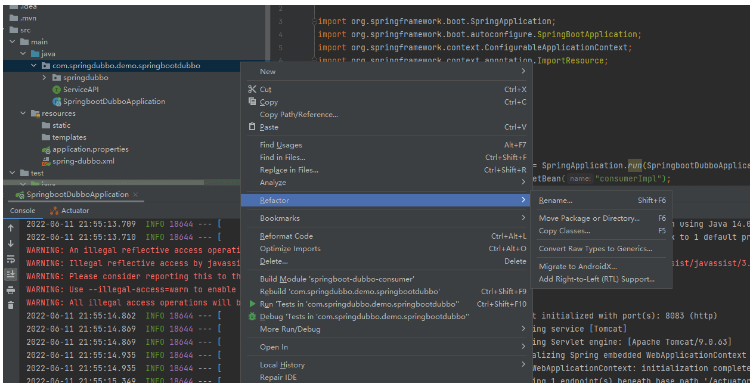Click the Debug bug icon
Viewport: 752px width, 383px height.
point(252,316)
